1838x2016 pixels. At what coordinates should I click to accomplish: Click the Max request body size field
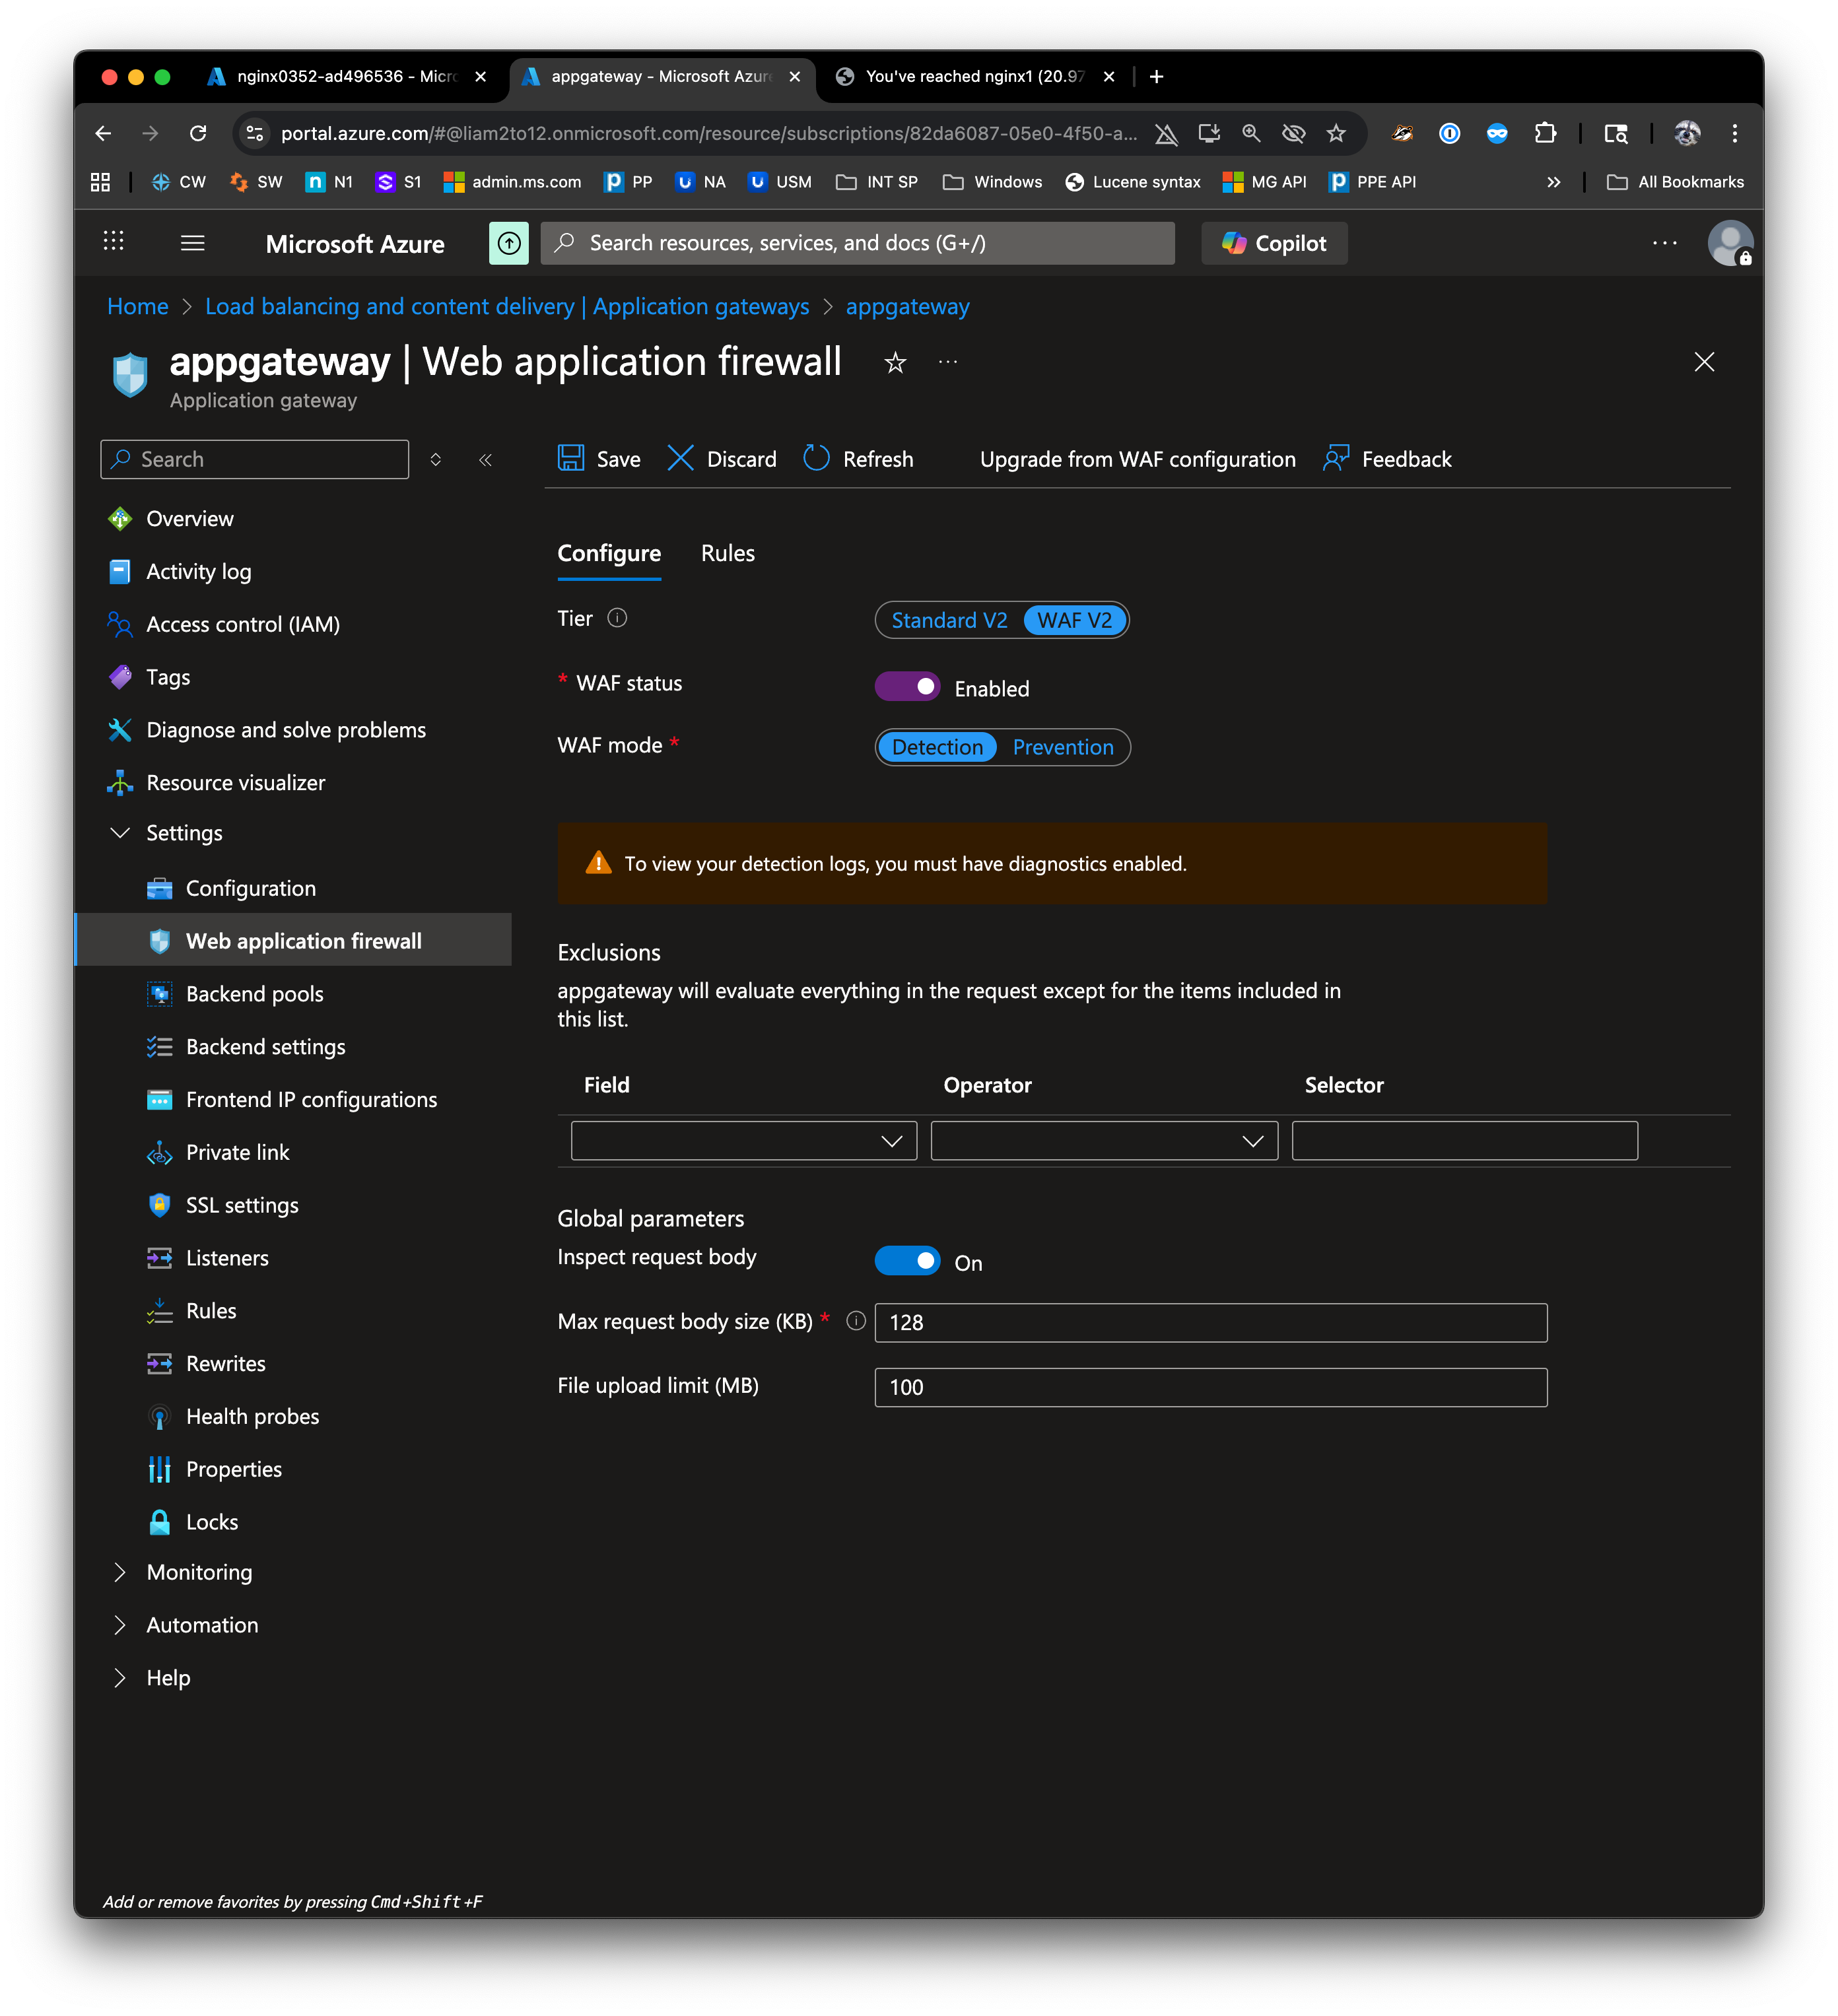click(x=1210, y=1322)
